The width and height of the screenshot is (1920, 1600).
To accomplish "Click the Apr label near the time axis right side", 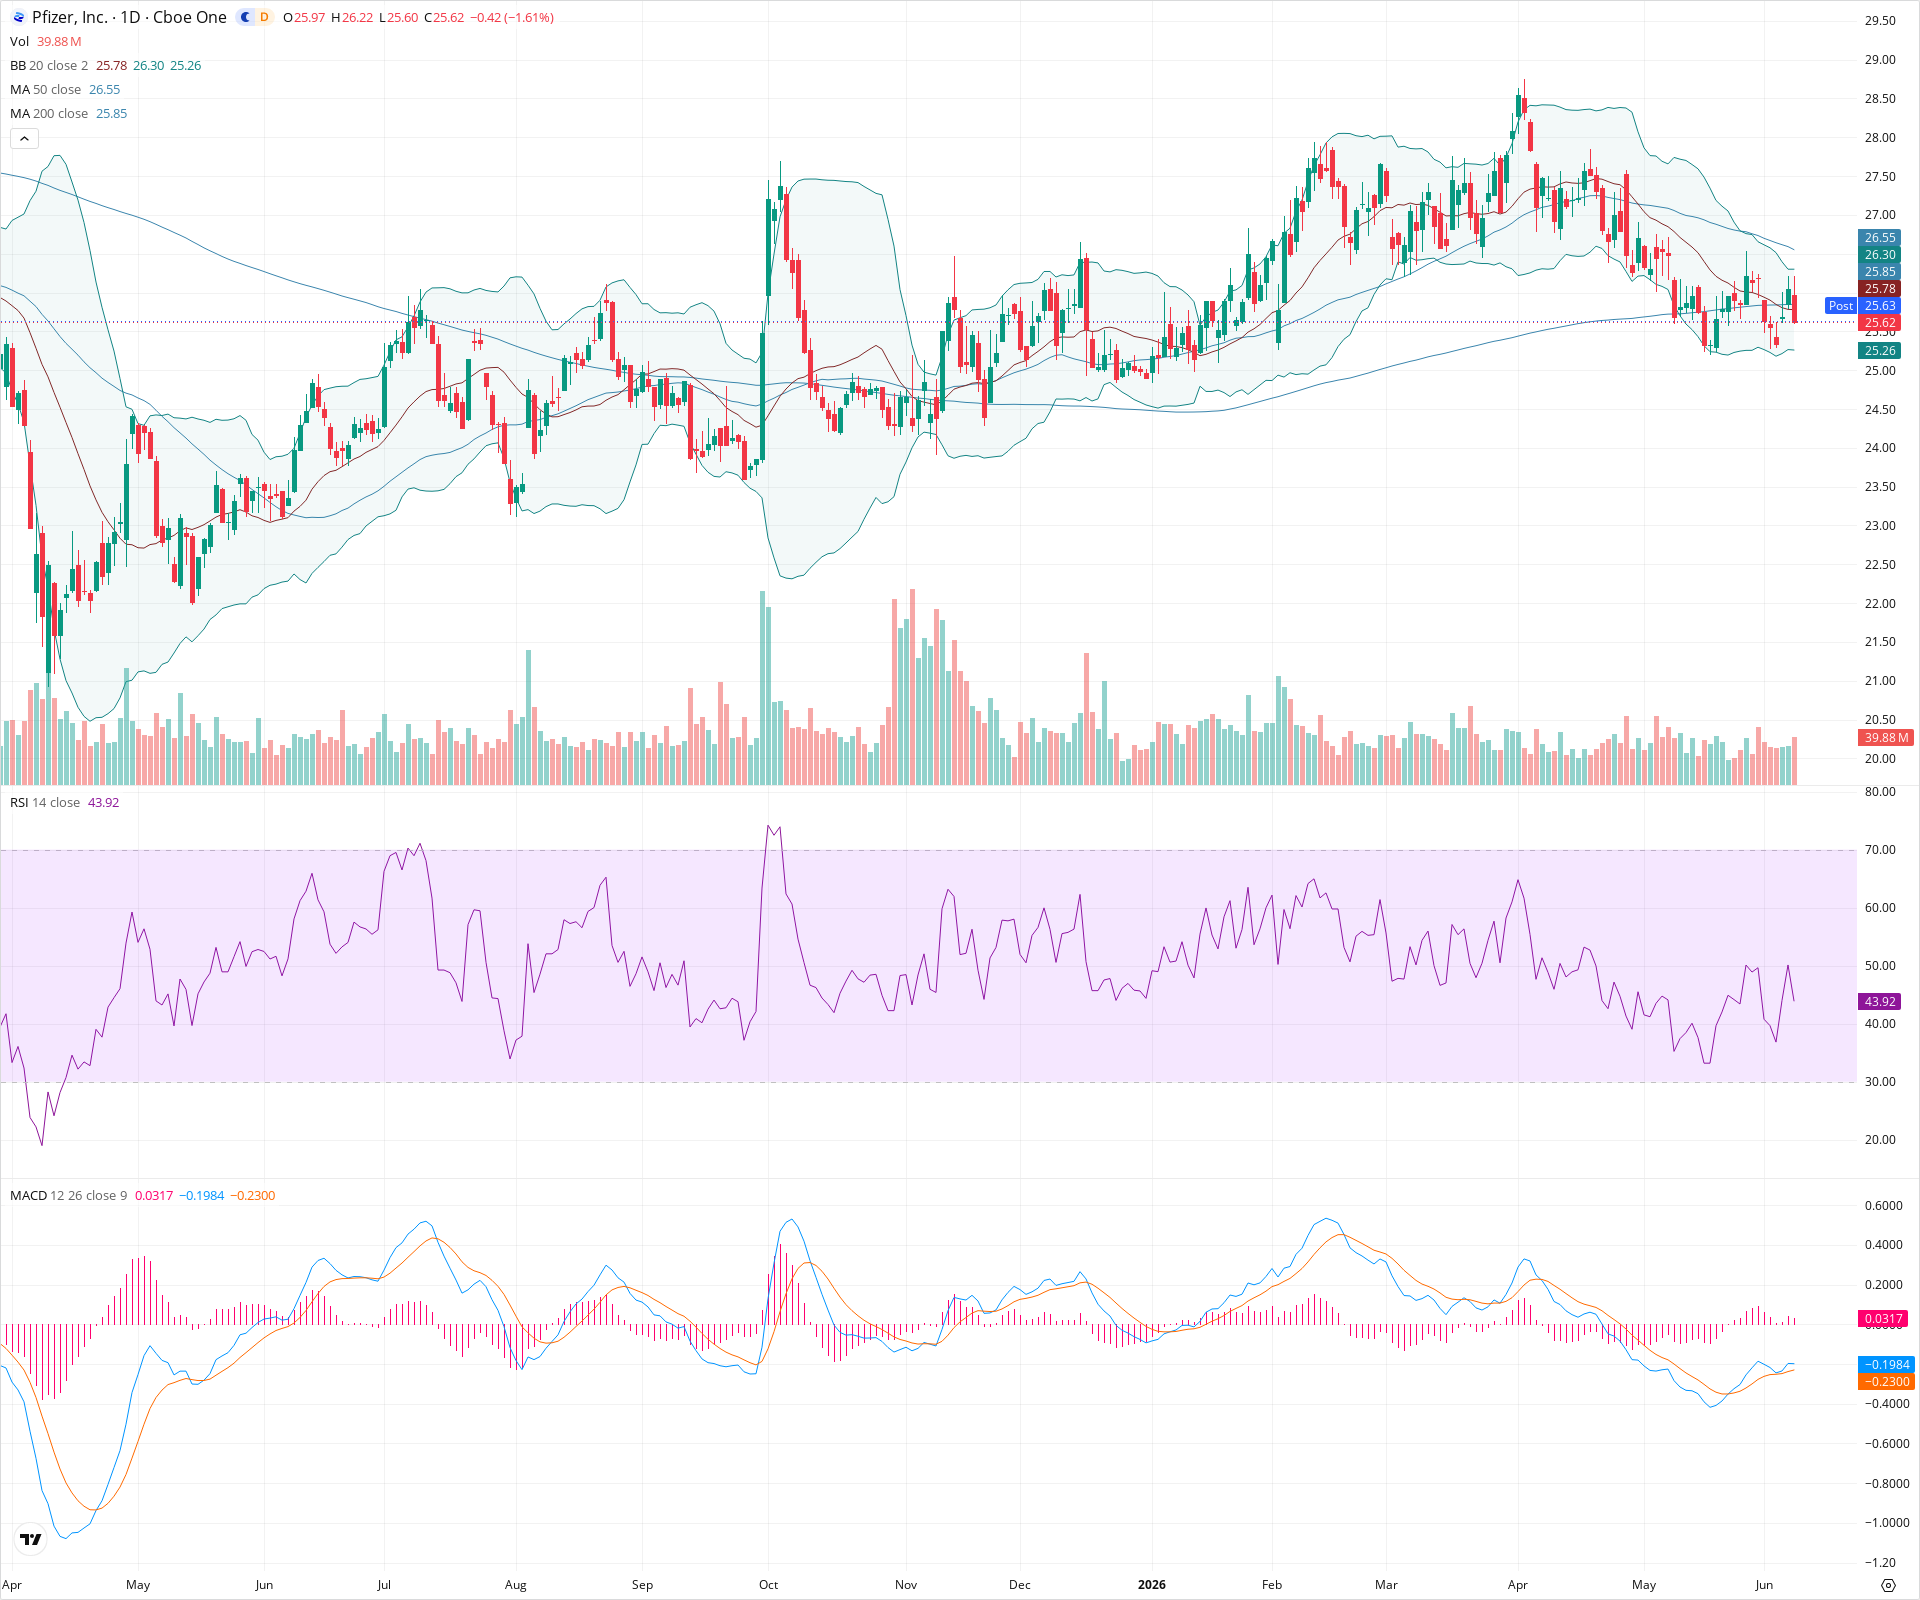I will coord(1517,1584).
